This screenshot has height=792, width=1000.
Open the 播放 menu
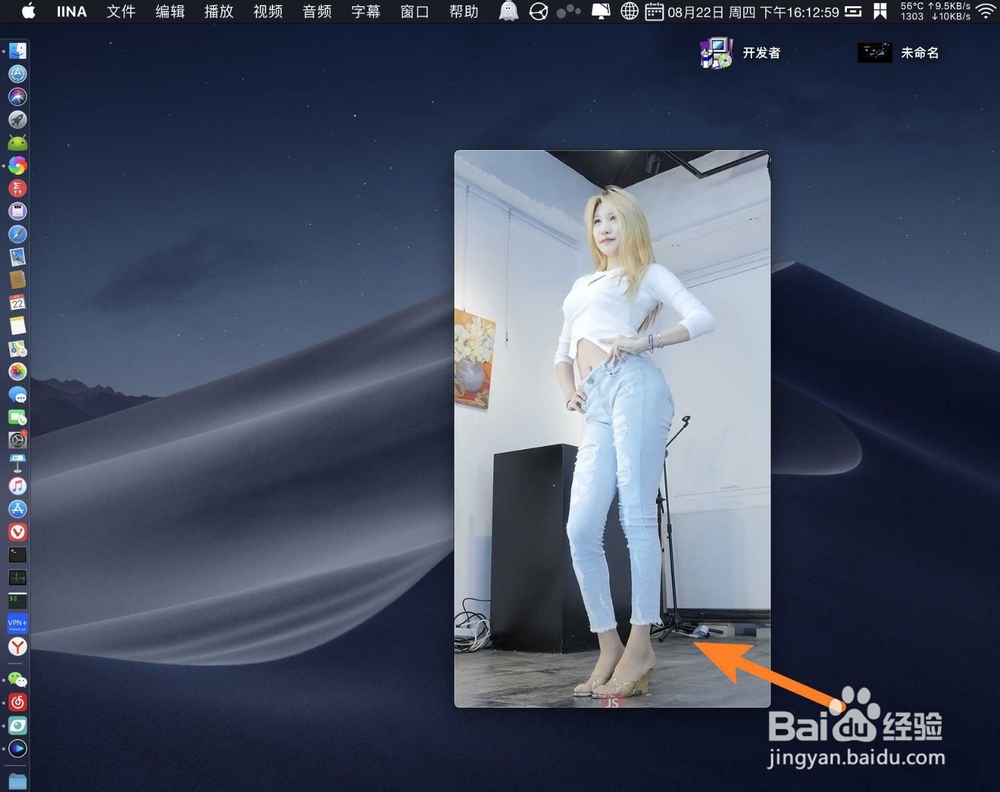click(x=219, y=11)
